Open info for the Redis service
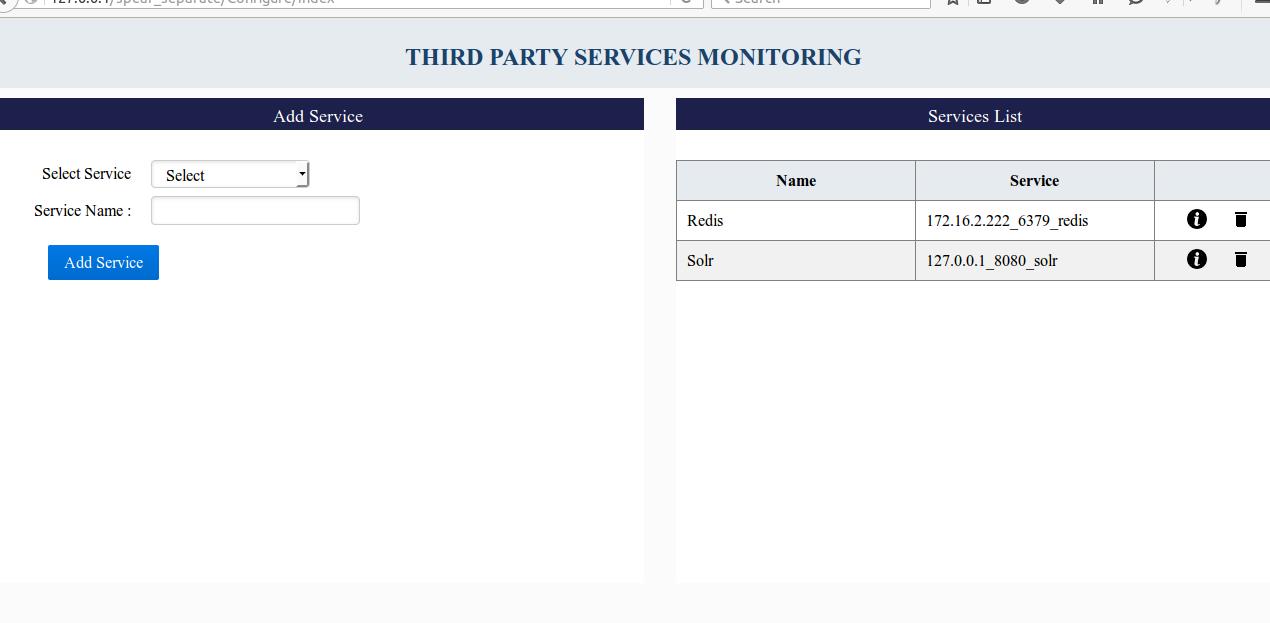This screenshot has height=623, width=1270. [x=1196, y=219]
